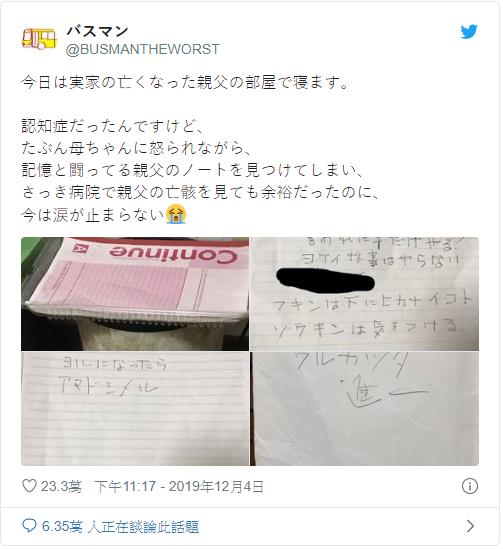Screen dimensions: 503x549
Task: View the 23.3萬 likes count
Action: (x=61, y=486)
